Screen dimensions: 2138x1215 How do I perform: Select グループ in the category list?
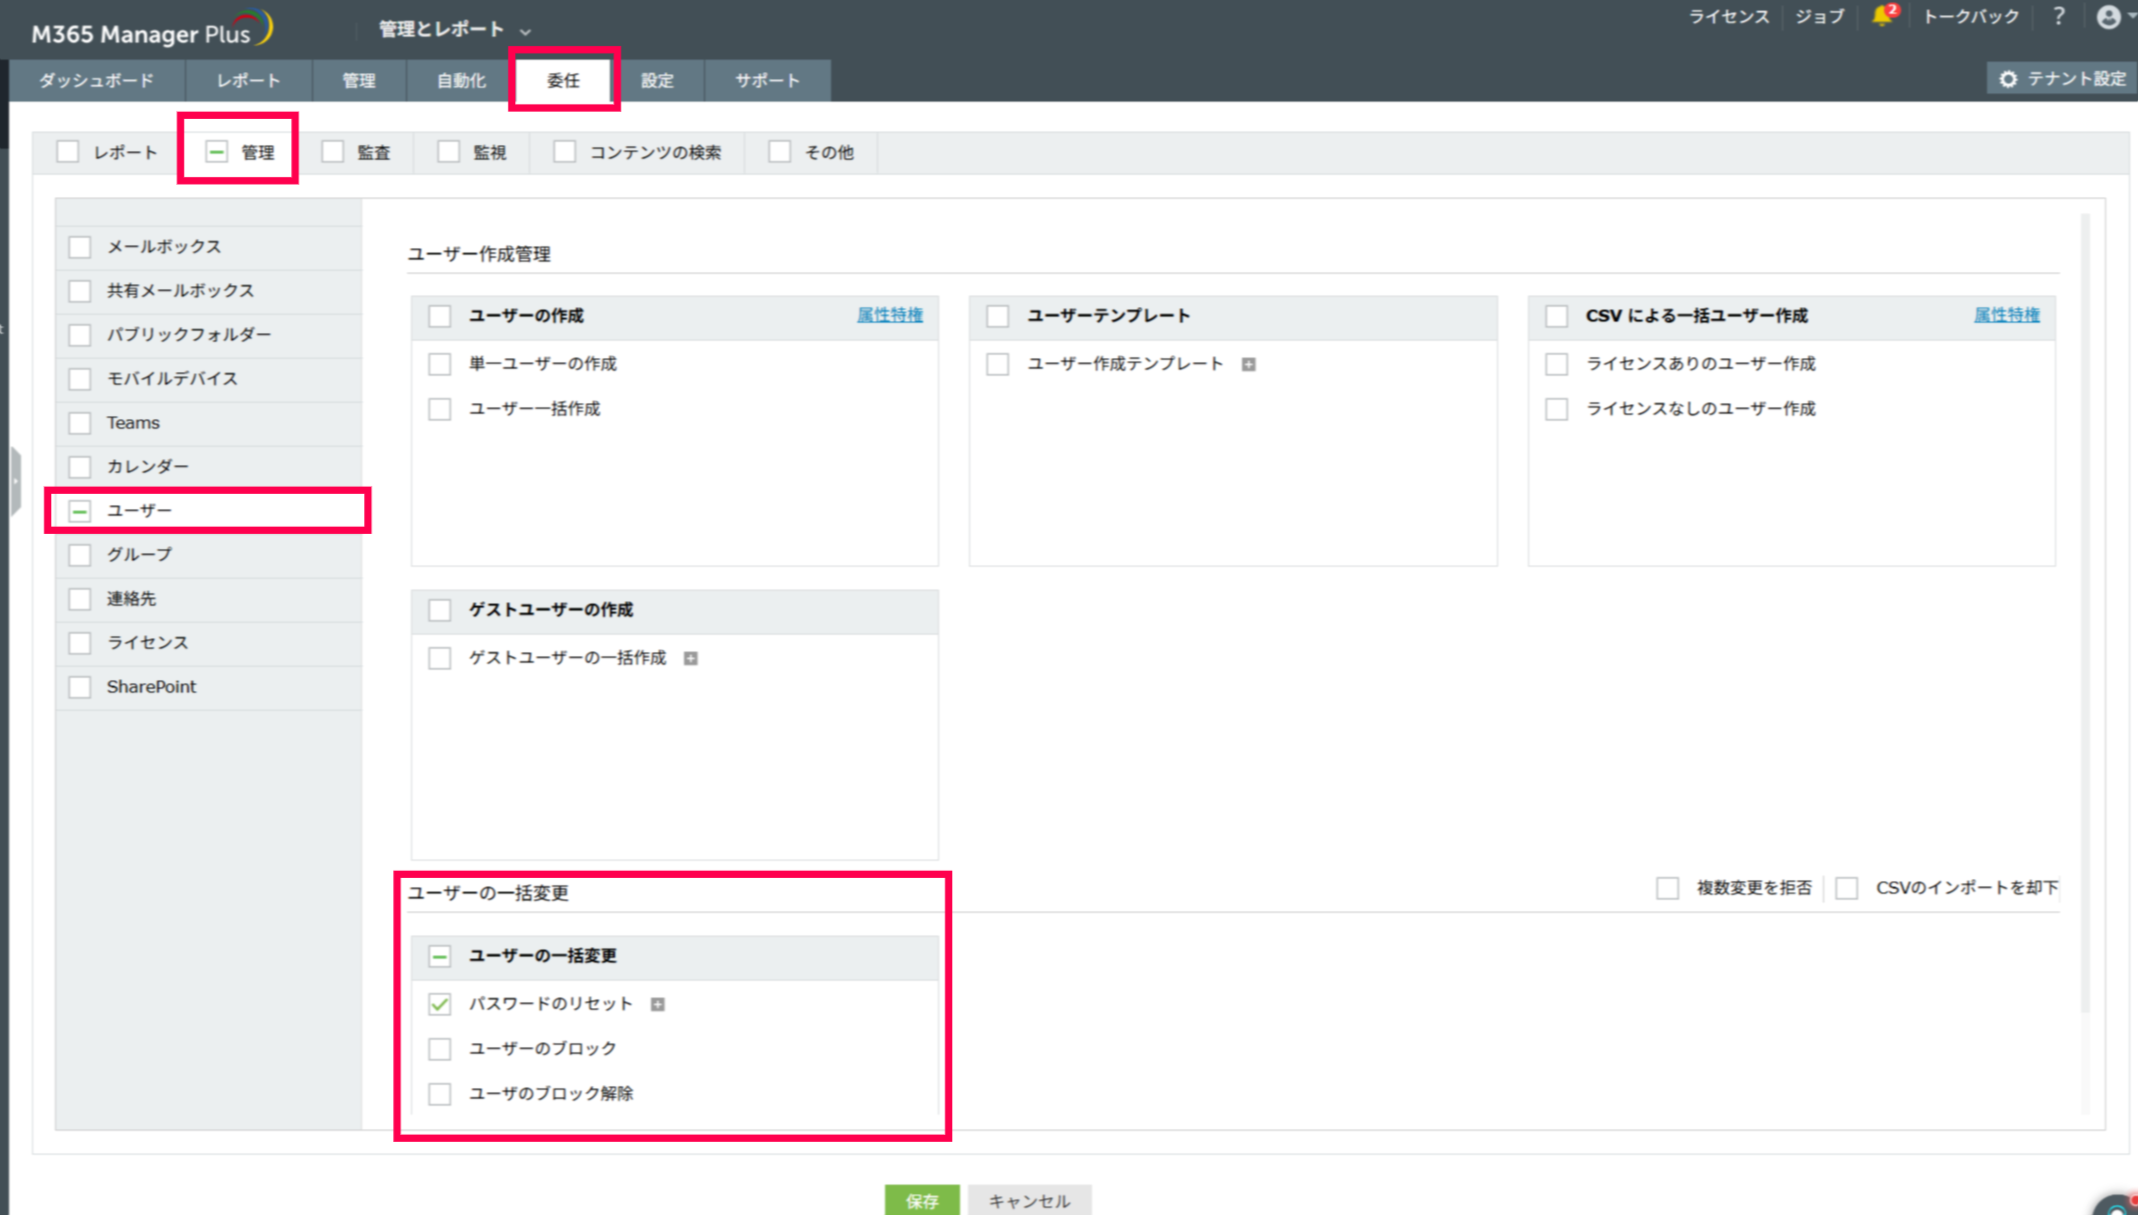tap(139, 554)
